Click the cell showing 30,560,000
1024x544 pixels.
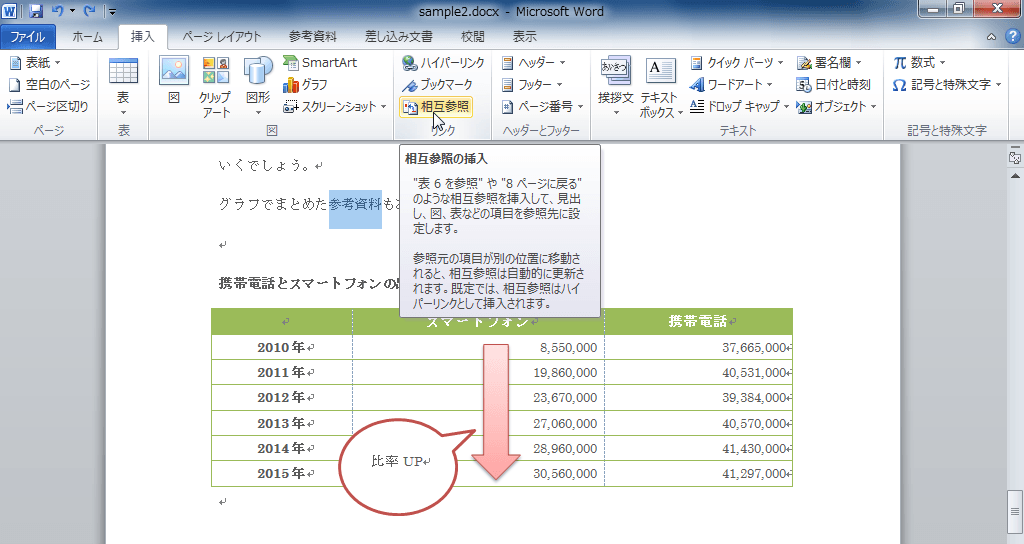pos(479,473)
